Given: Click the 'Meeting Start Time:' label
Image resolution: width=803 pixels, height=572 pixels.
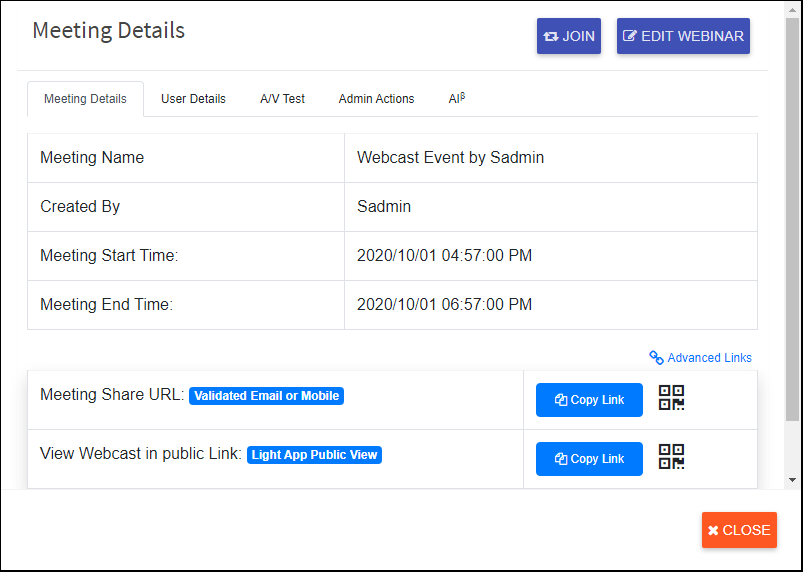Looking at the screenshot, I should tap(109, 256).
